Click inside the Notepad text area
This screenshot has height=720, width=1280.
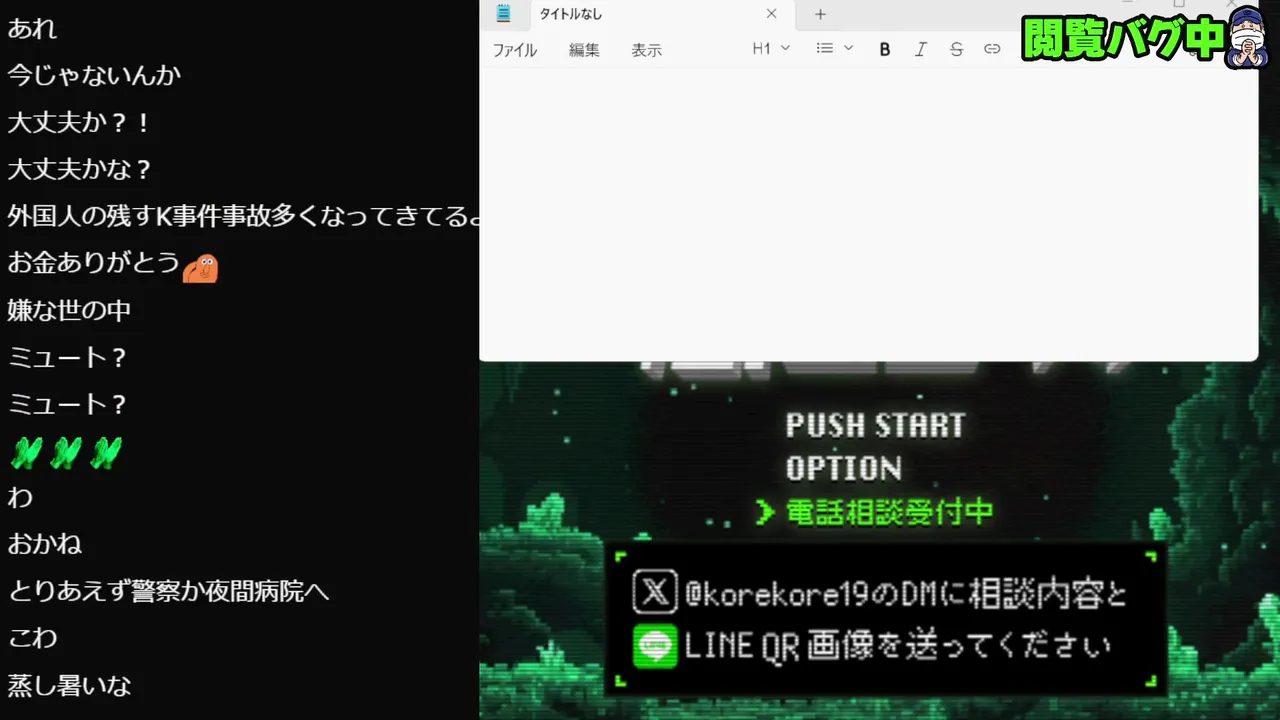868,213
